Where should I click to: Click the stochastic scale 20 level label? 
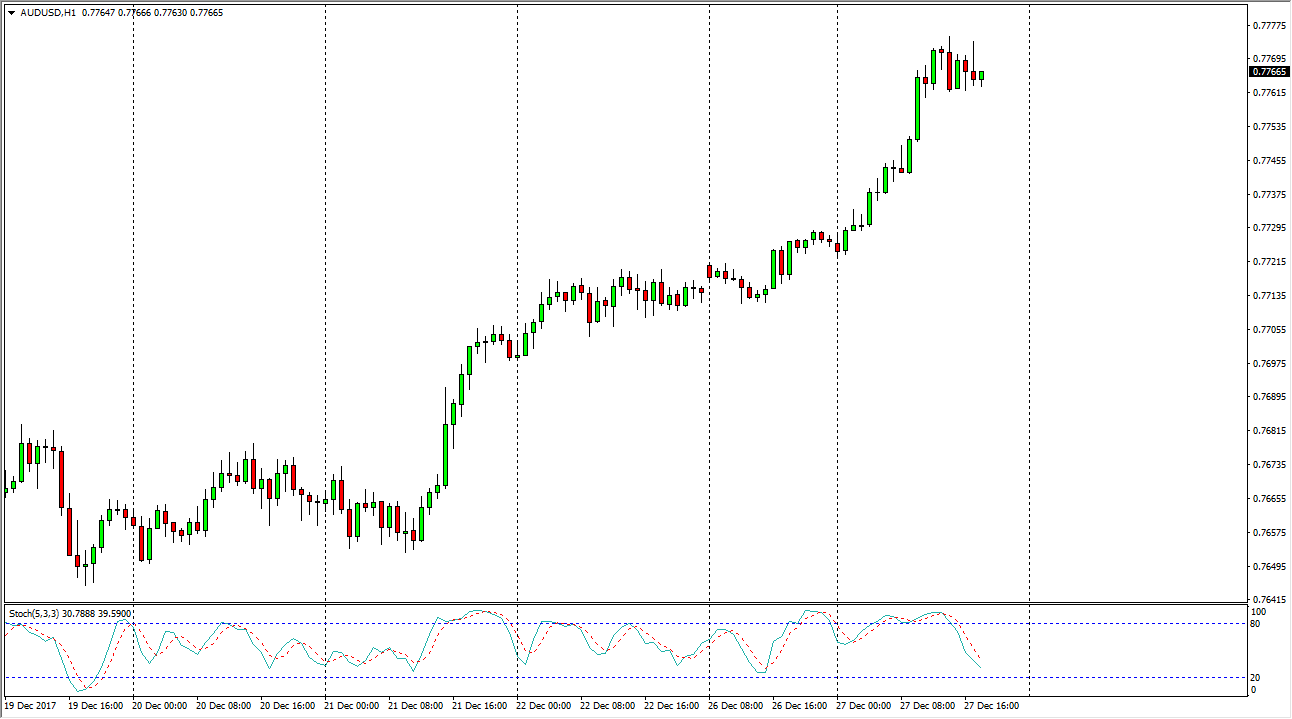pos(1257,677)
